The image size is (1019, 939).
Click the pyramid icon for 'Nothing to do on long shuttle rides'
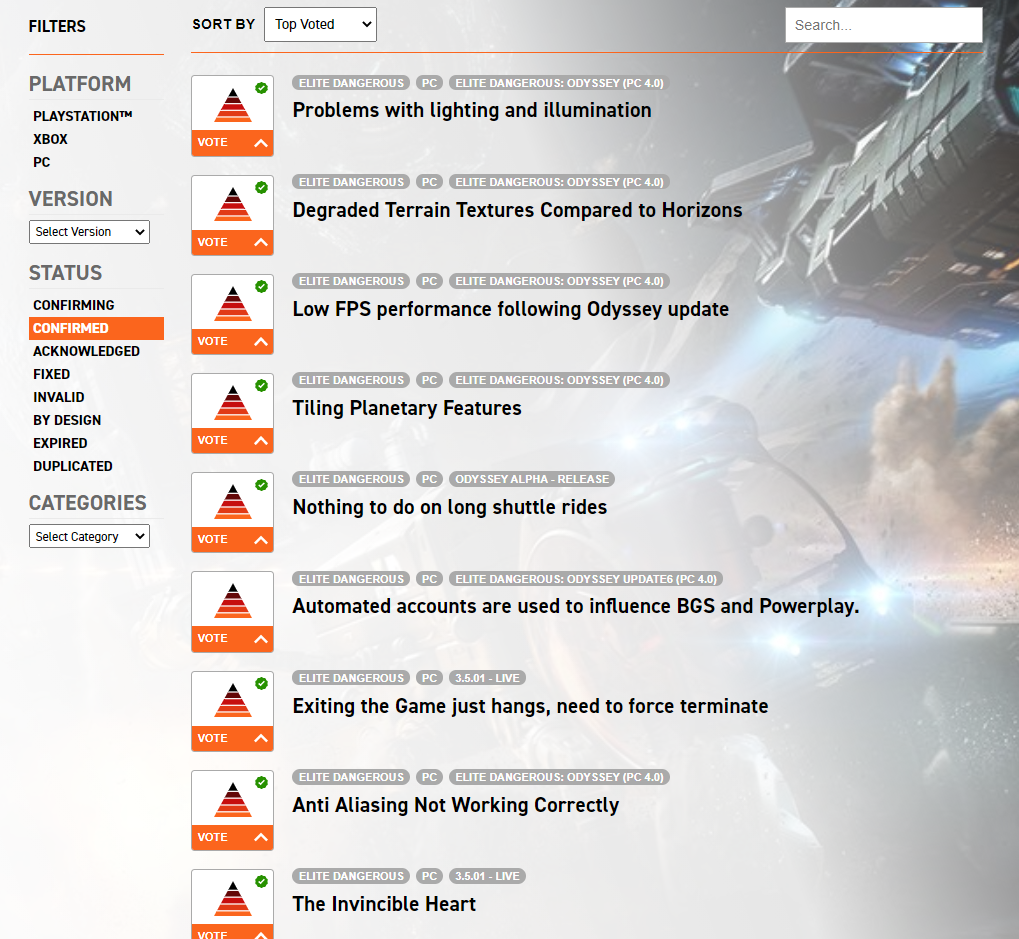[233, 502]
